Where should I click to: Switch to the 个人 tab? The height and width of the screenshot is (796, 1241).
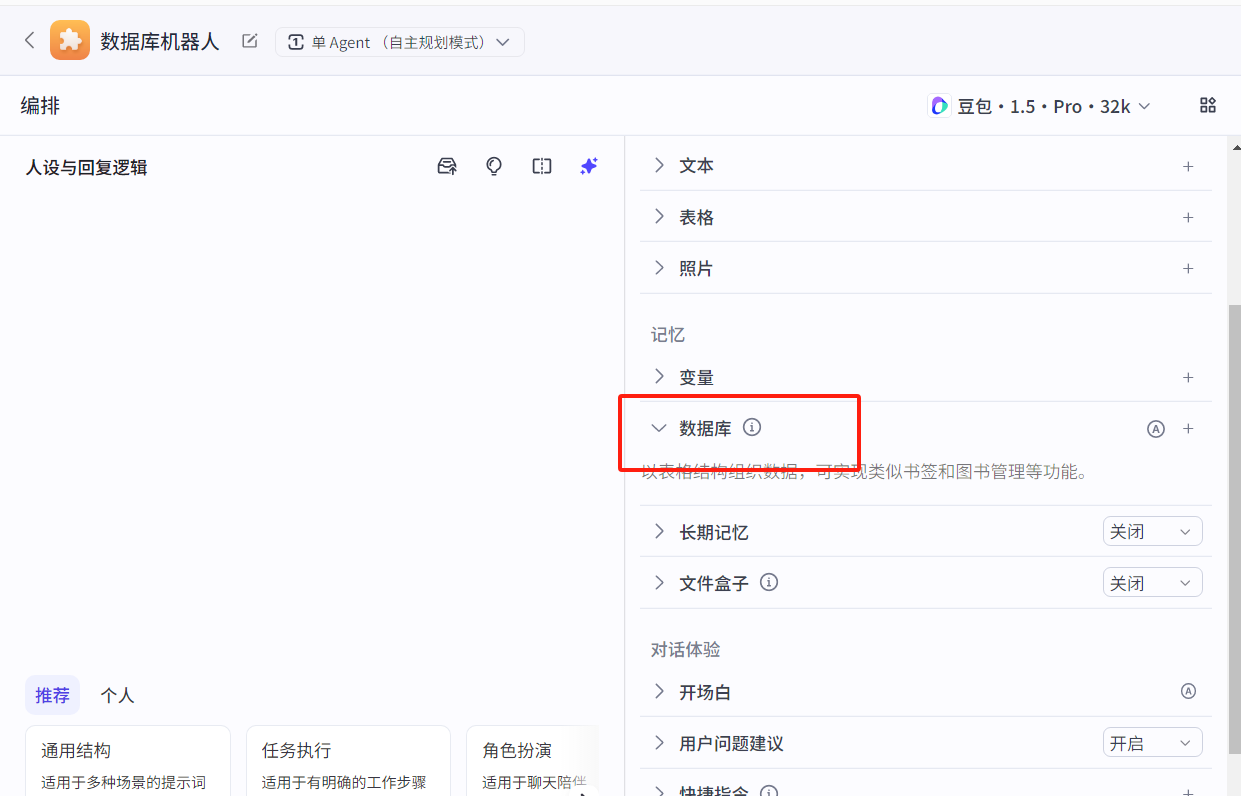click(117, 695)
